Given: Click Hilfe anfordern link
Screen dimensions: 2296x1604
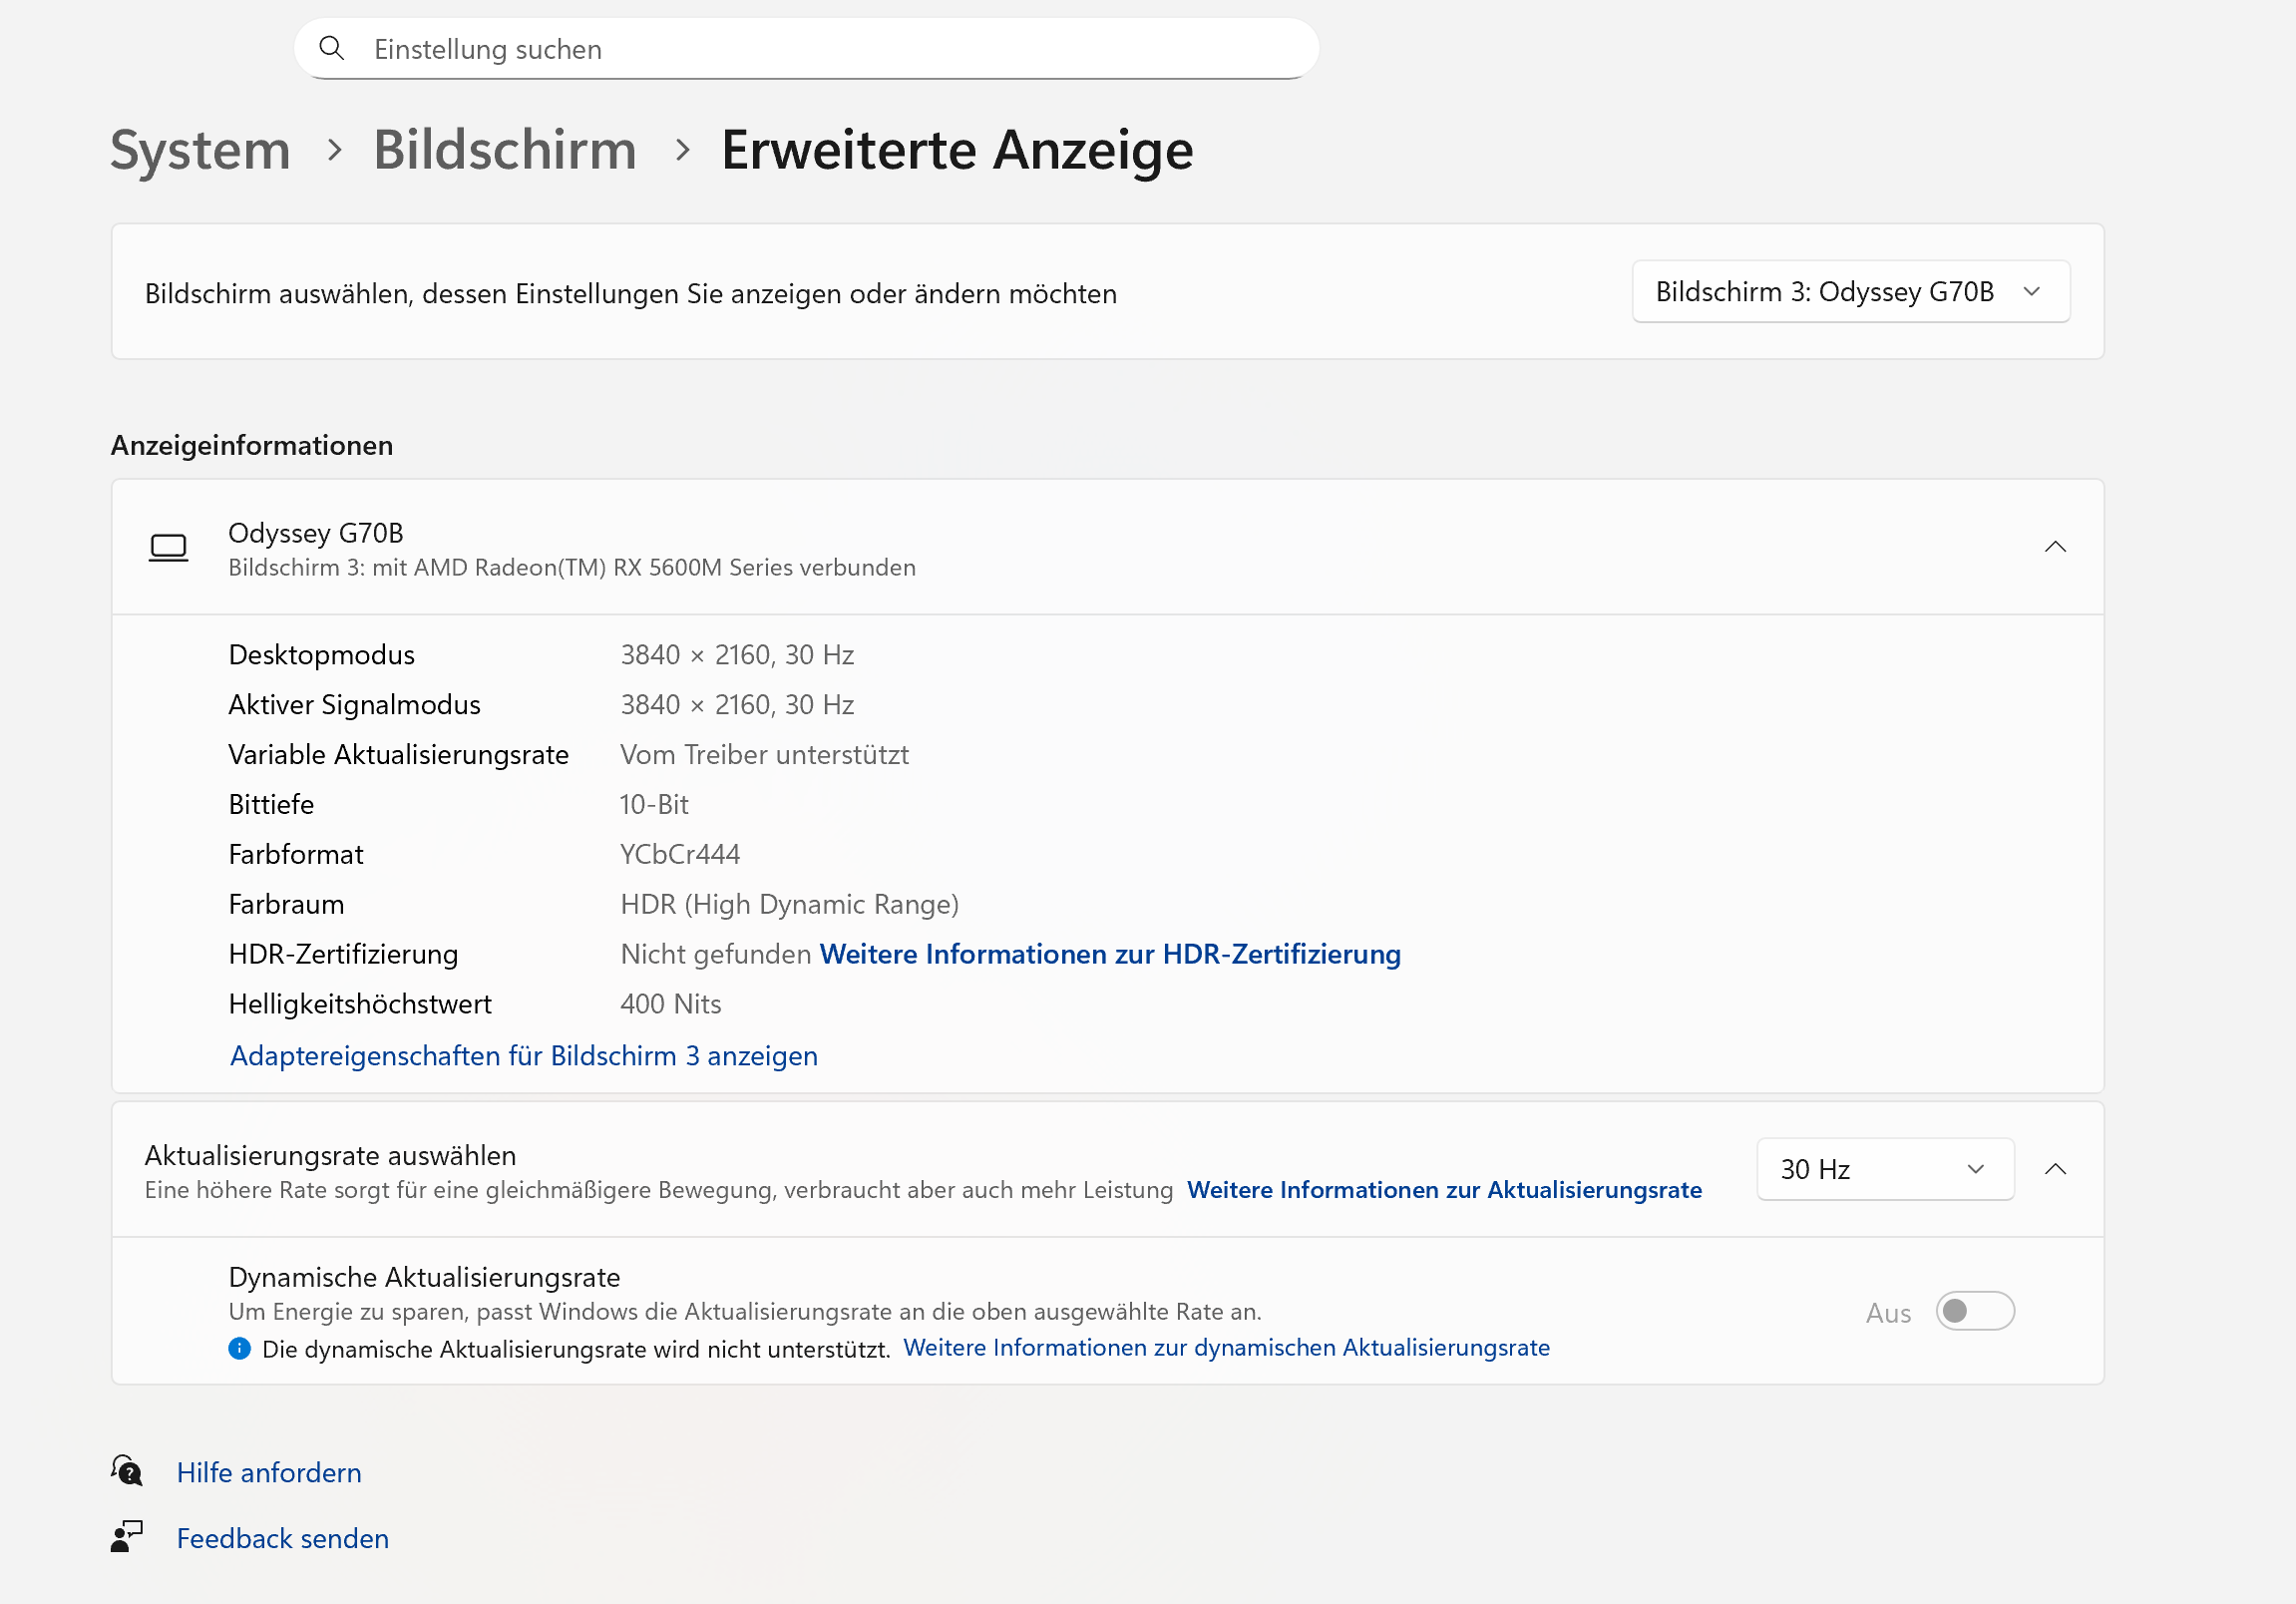Looking at the screenshot, I should [269, 1472].
